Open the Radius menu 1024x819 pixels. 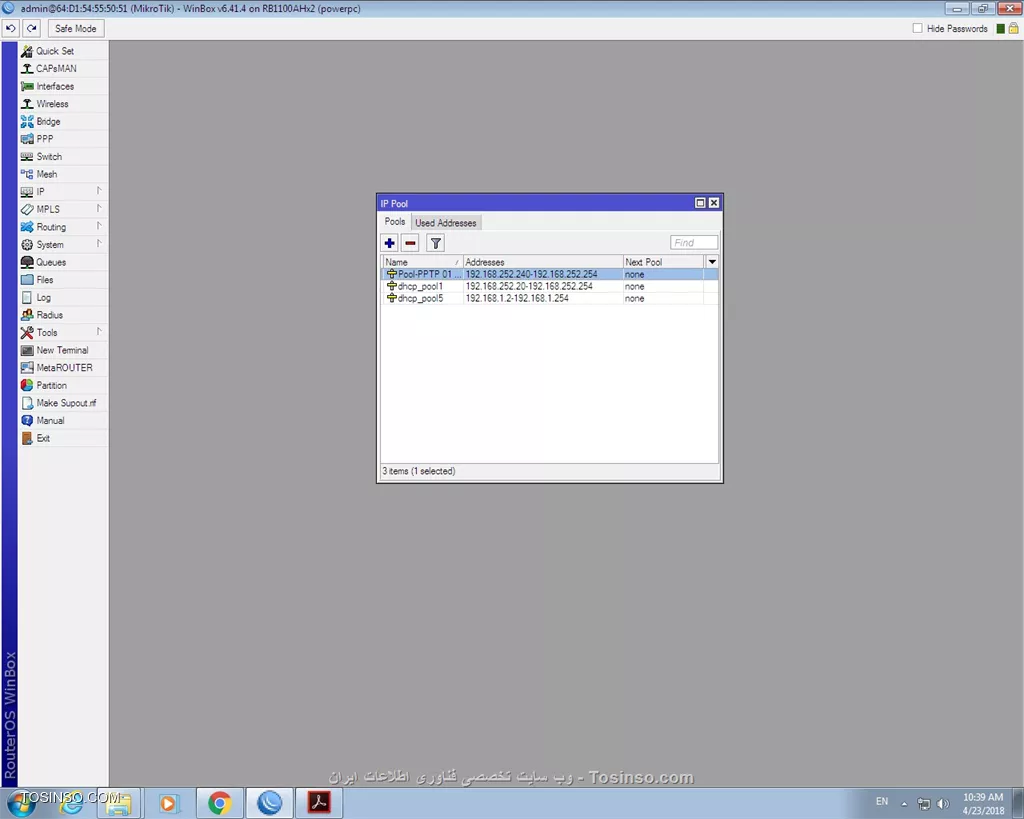(x=63, y=315)
